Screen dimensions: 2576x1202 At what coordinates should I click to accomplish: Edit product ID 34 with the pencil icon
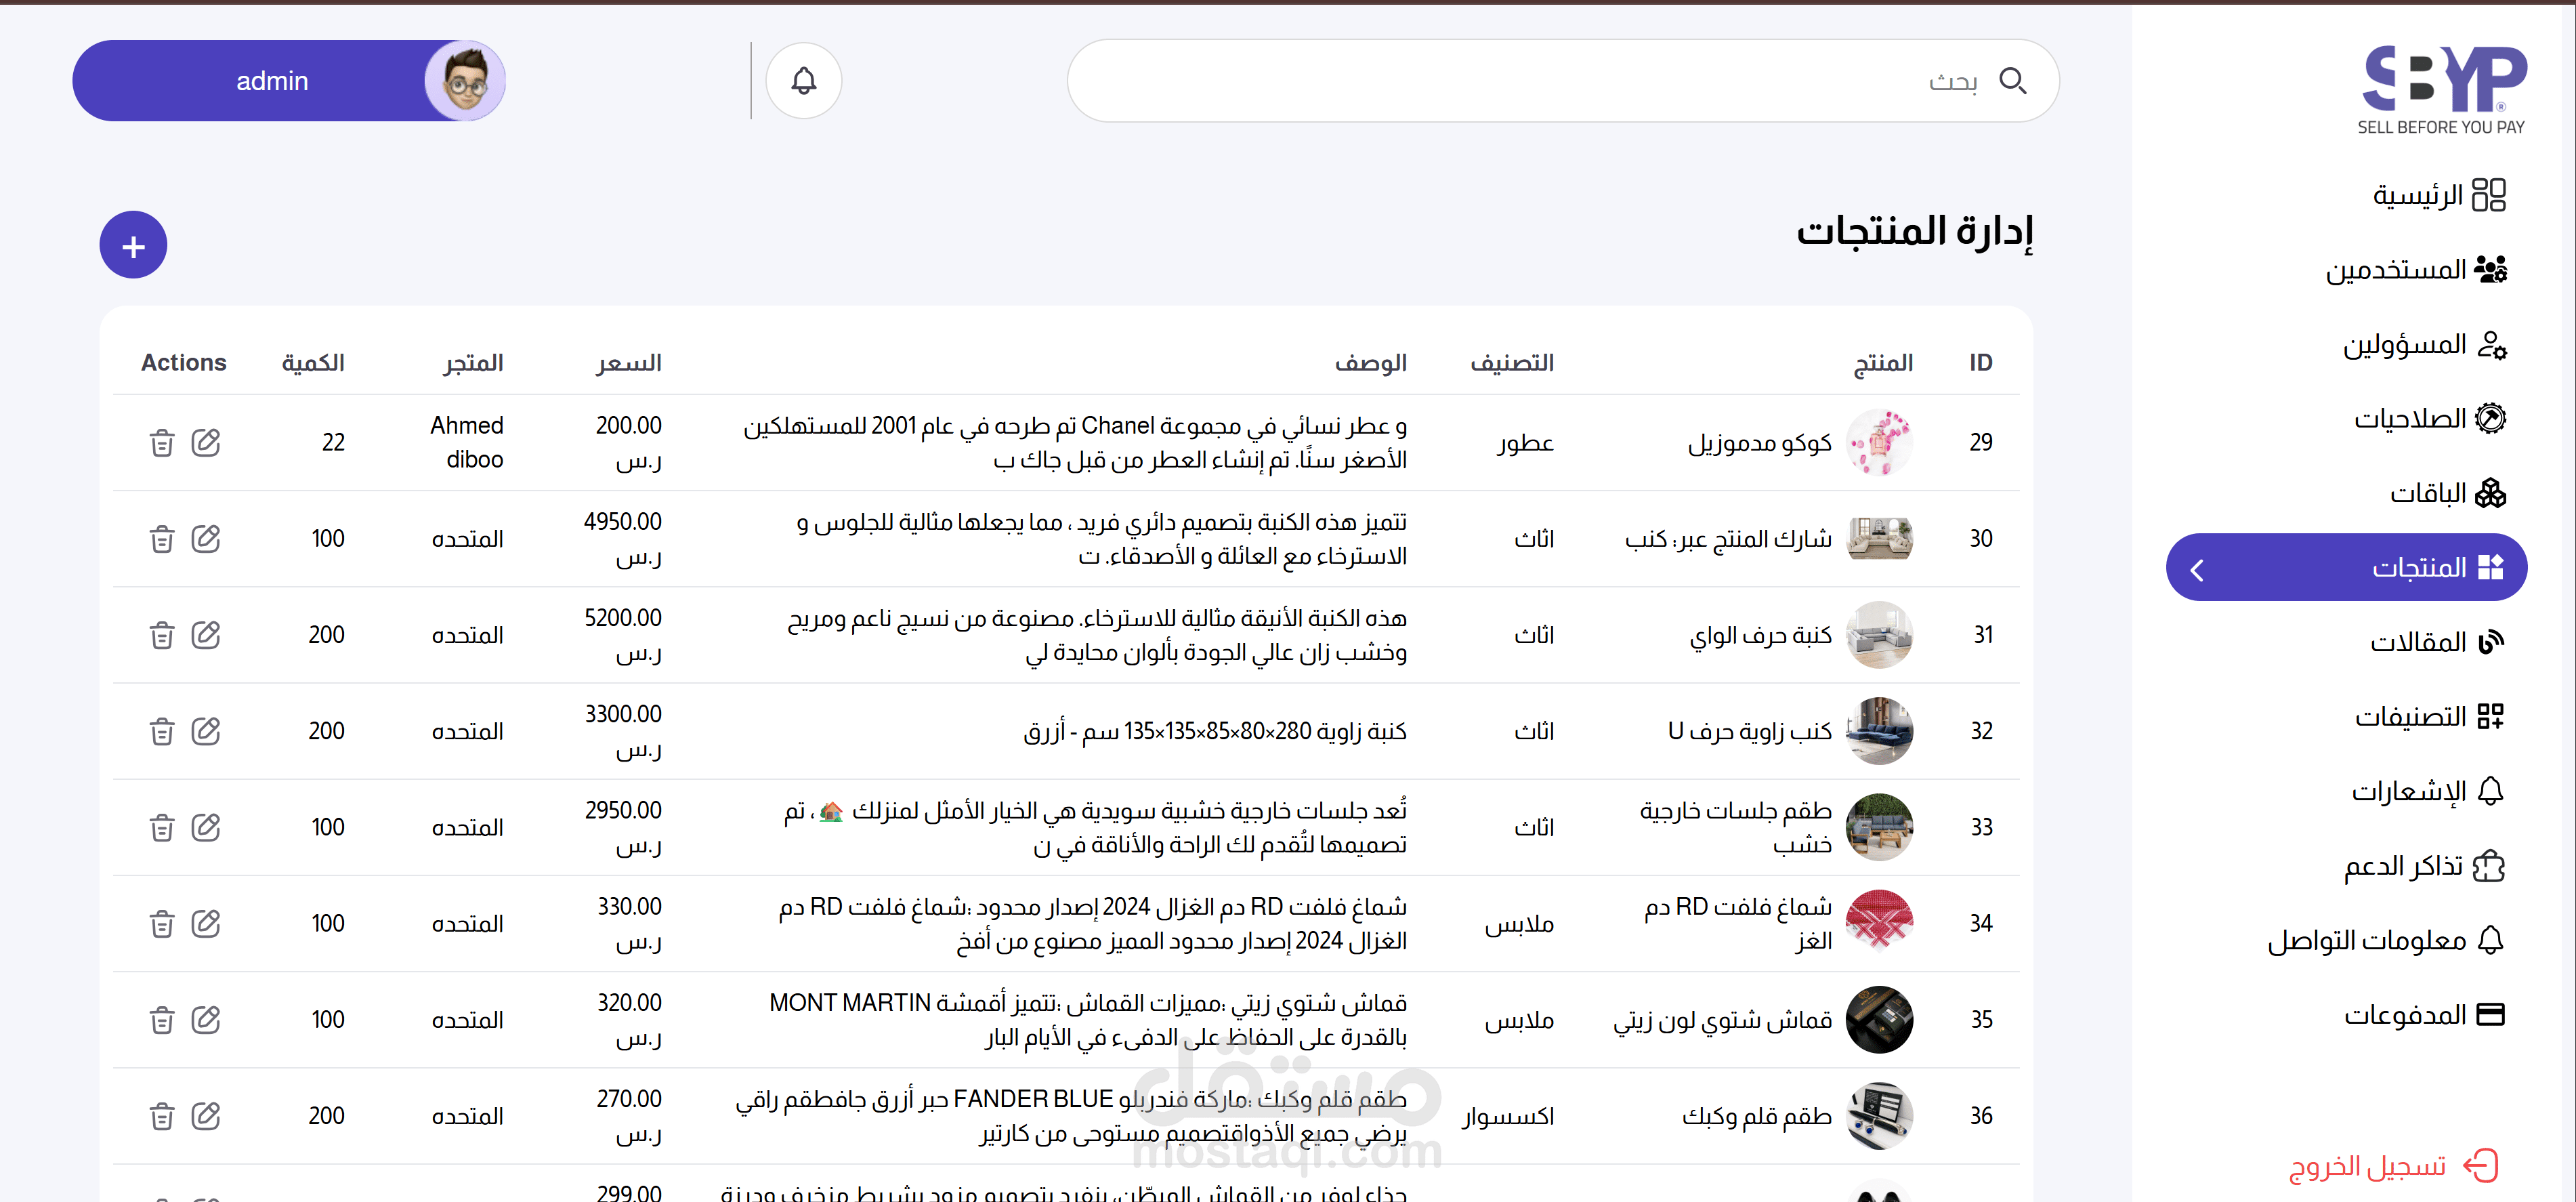point(206,923)
